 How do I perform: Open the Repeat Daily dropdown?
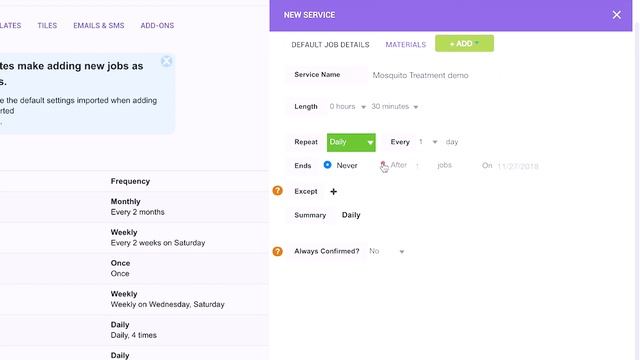click(x=351, y=142)
